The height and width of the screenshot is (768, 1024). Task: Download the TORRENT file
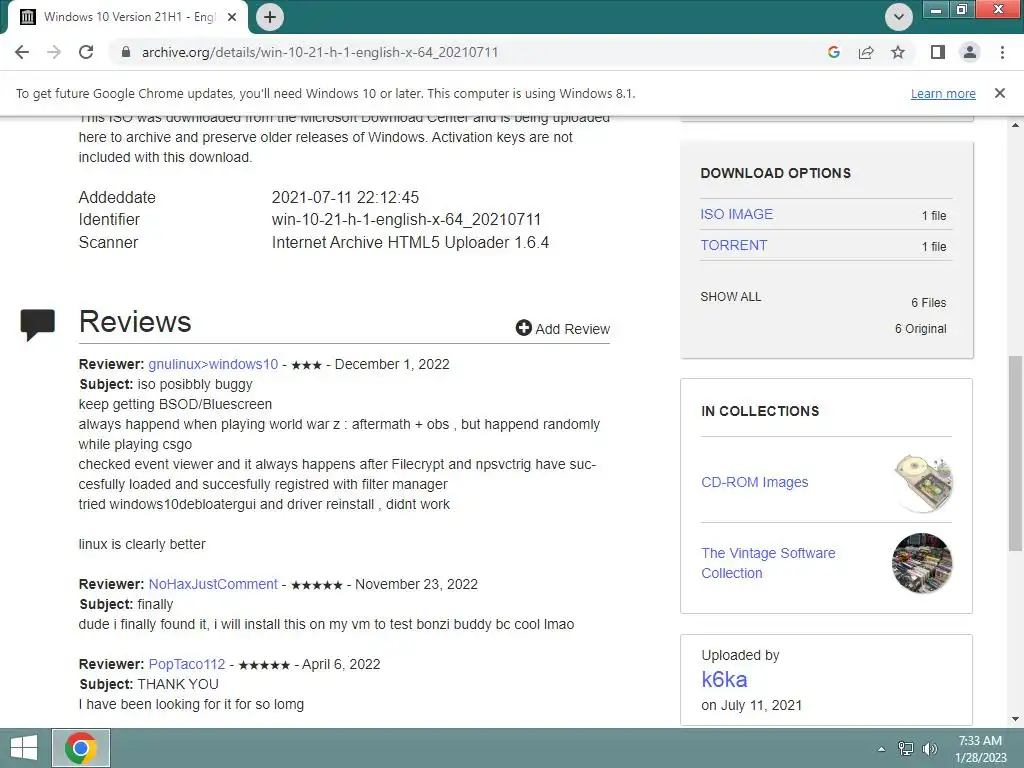click(733, 246)
